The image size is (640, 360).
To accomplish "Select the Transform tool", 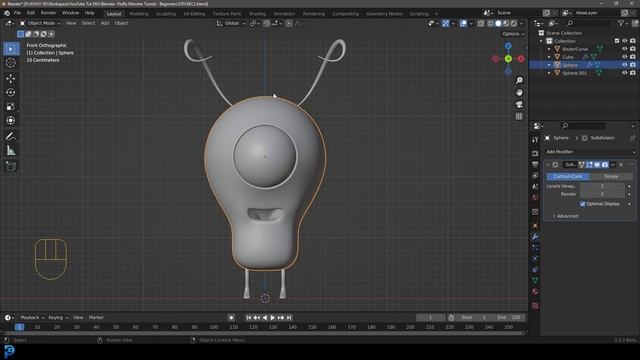I will coord(11,120).
